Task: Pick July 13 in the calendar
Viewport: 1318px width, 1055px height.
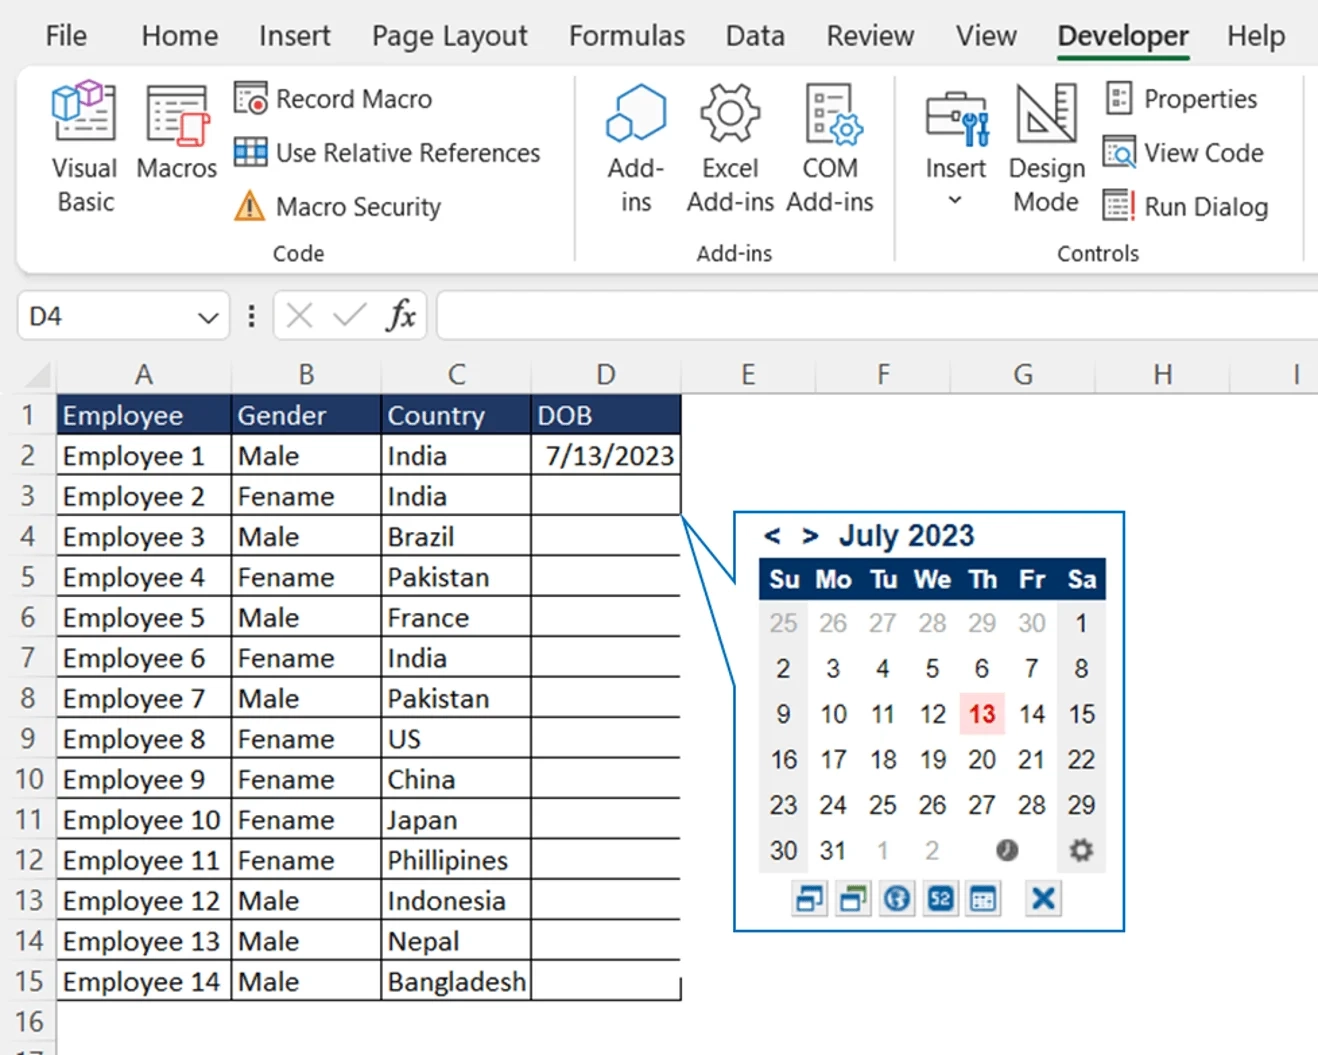Action: (982, 714)
